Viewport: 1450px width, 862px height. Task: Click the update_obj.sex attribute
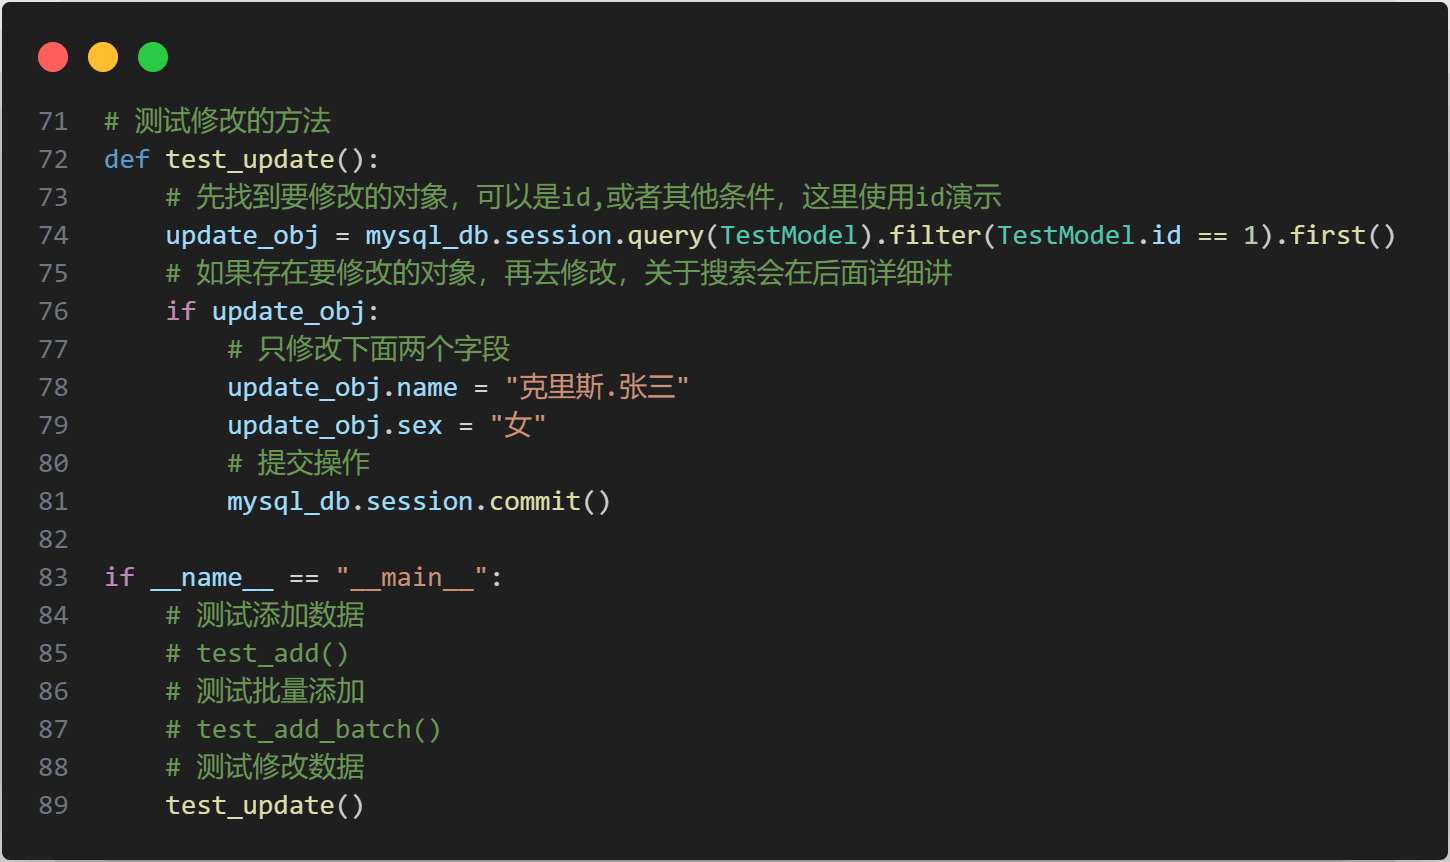335,426
